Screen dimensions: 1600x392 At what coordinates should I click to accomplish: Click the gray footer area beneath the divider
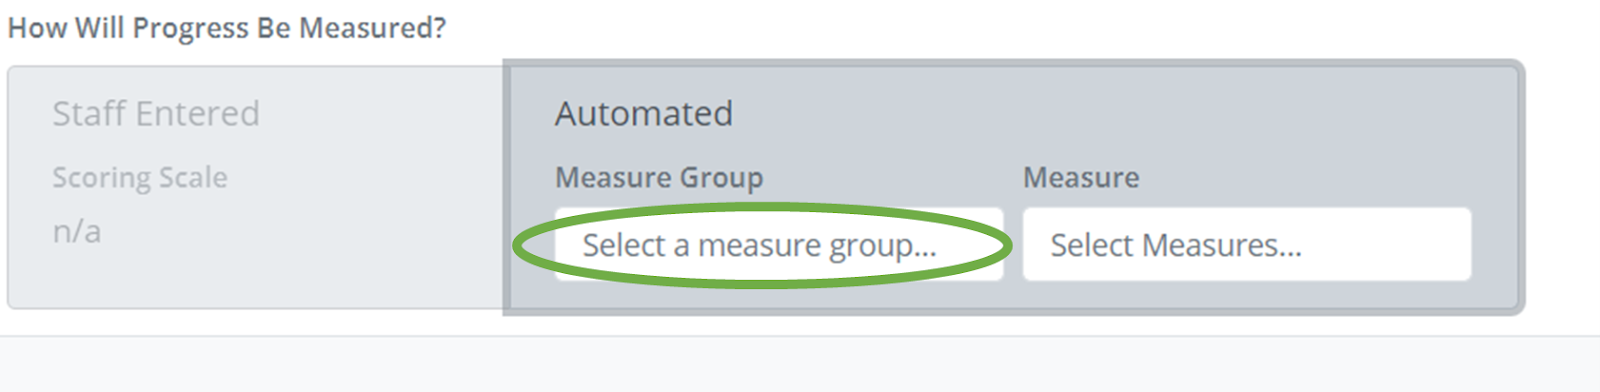(800, 365)
